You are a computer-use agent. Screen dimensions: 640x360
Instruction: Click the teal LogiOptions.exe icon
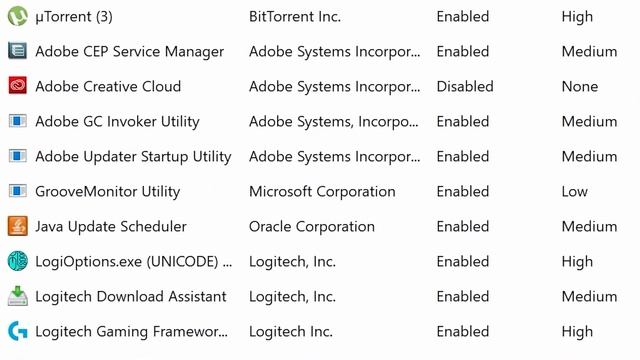tap(18, 261)
